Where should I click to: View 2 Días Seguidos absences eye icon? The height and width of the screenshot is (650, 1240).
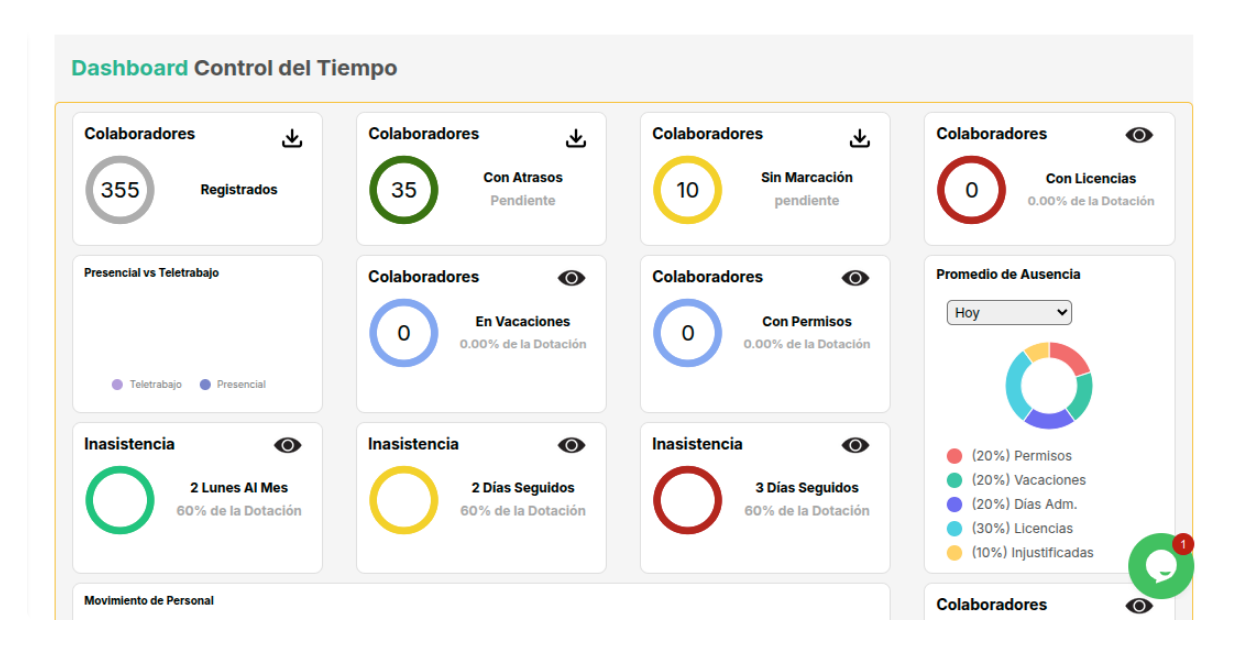[x=571, y=445]
